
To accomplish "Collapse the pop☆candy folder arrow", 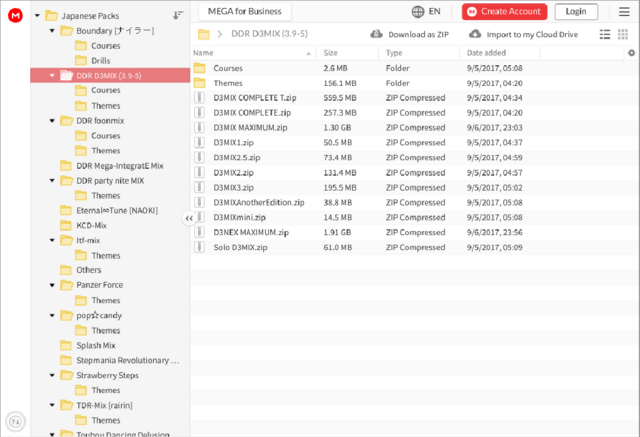I will pos(52,315).
